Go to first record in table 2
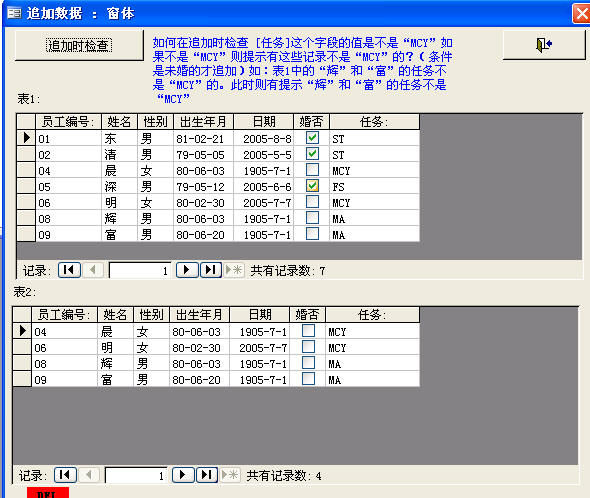 pyautogui.click(x=65, y=475)
